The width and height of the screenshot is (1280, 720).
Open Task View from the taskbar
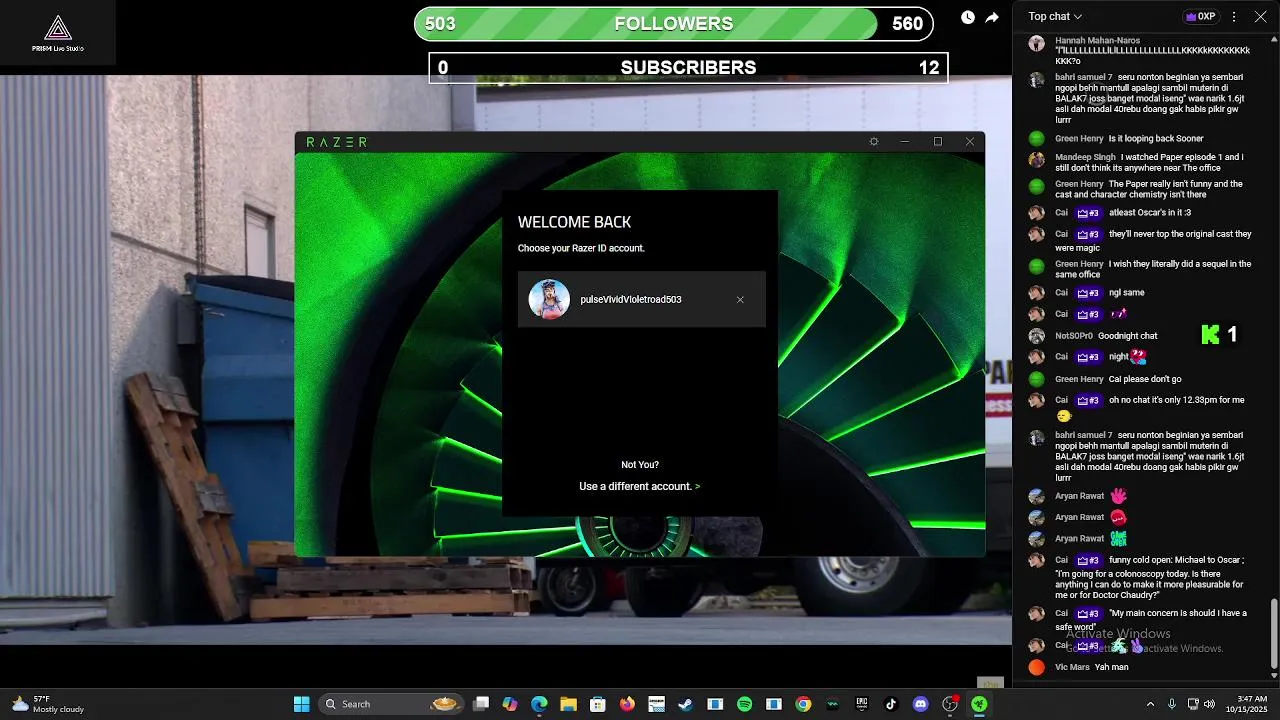[481, 704]
